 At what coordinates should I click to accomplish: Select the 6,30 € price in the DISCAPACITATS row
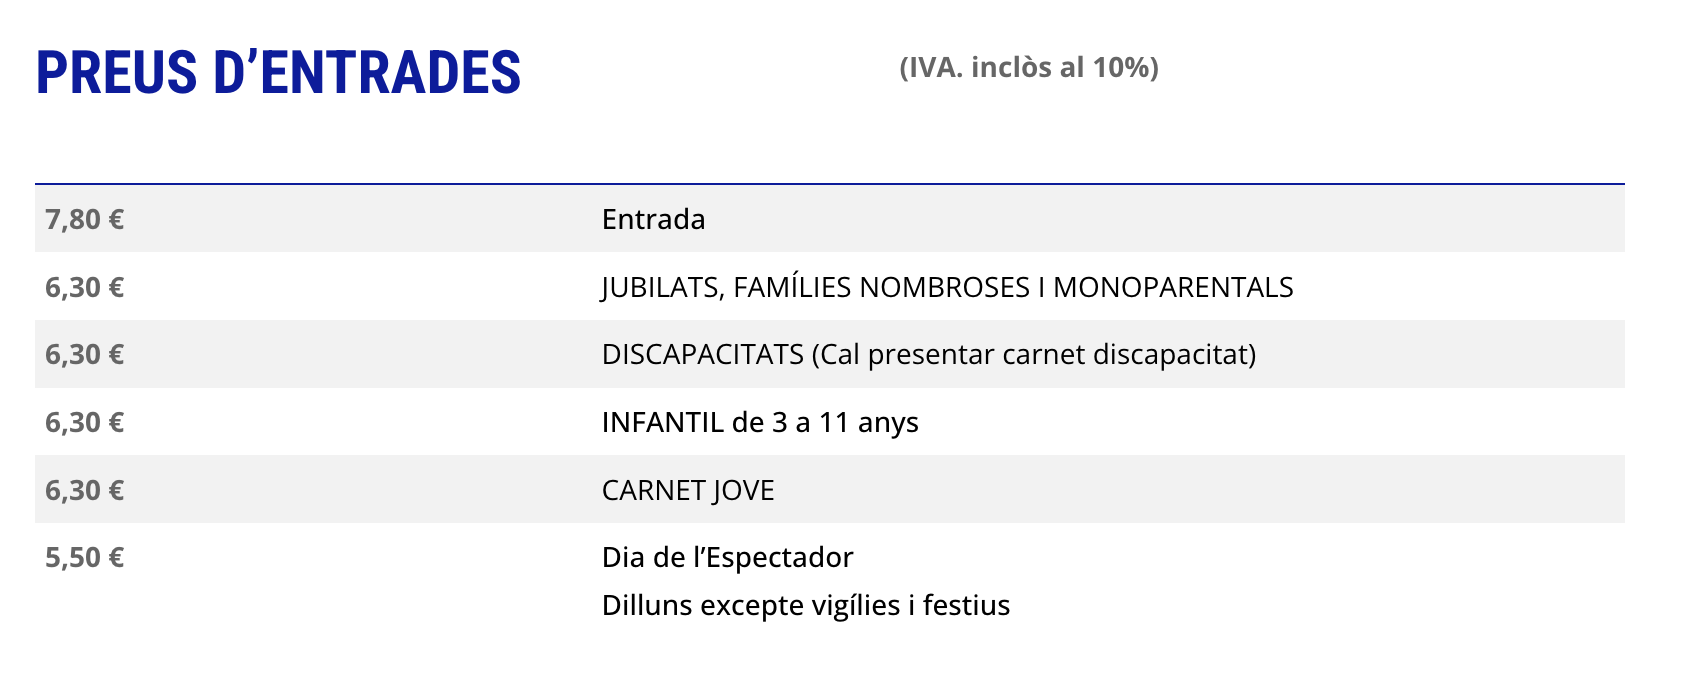click(85, 354)
